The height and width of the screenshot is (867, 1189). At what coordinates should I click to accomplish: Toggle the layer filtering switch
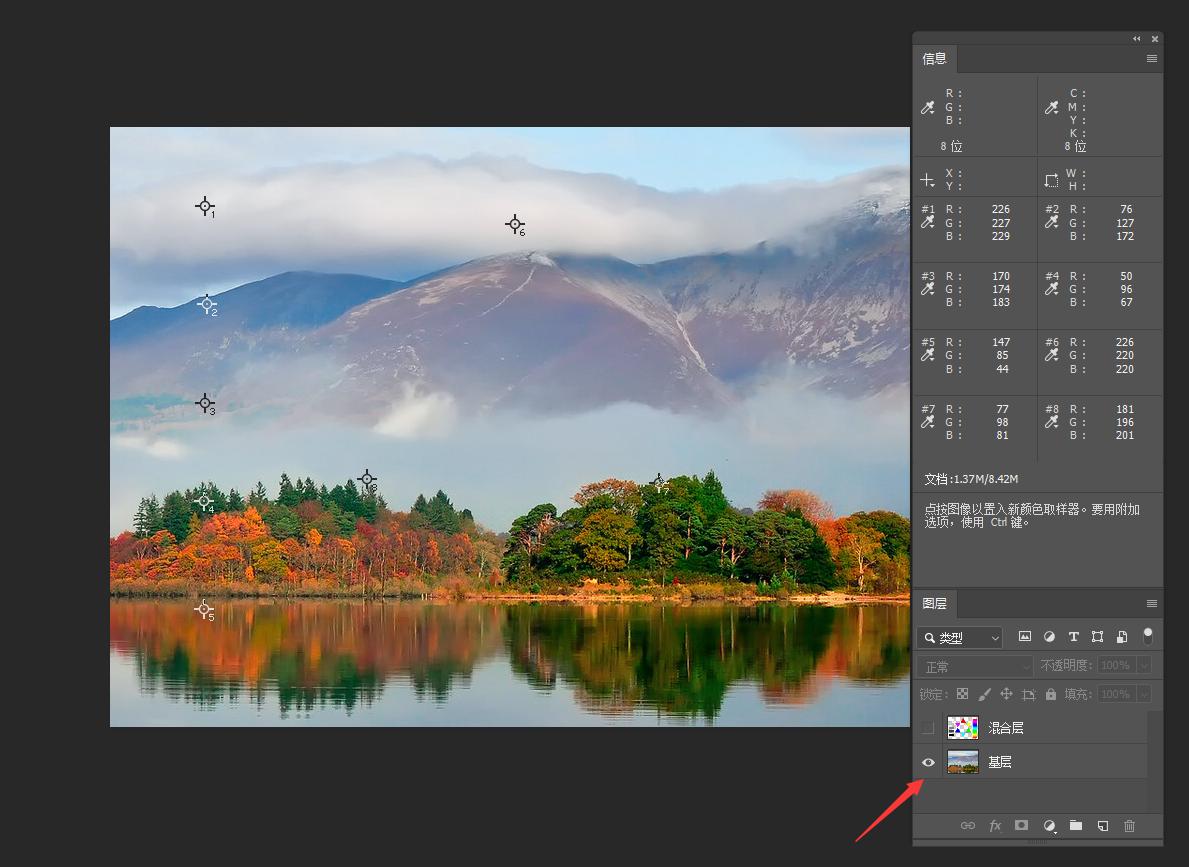click(1148, 636)
